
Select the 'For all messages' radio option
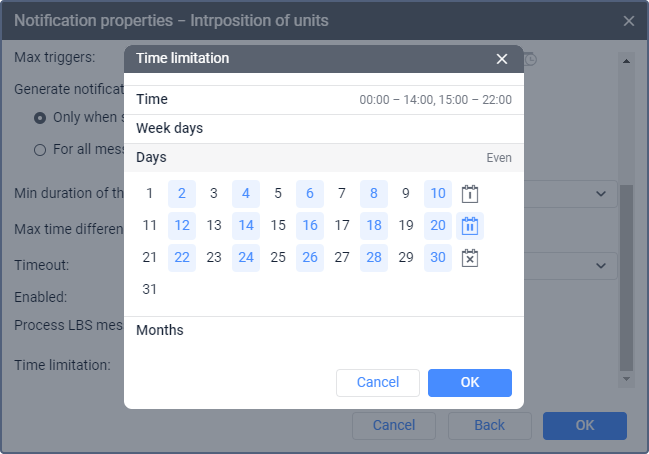tap(40, 150)
